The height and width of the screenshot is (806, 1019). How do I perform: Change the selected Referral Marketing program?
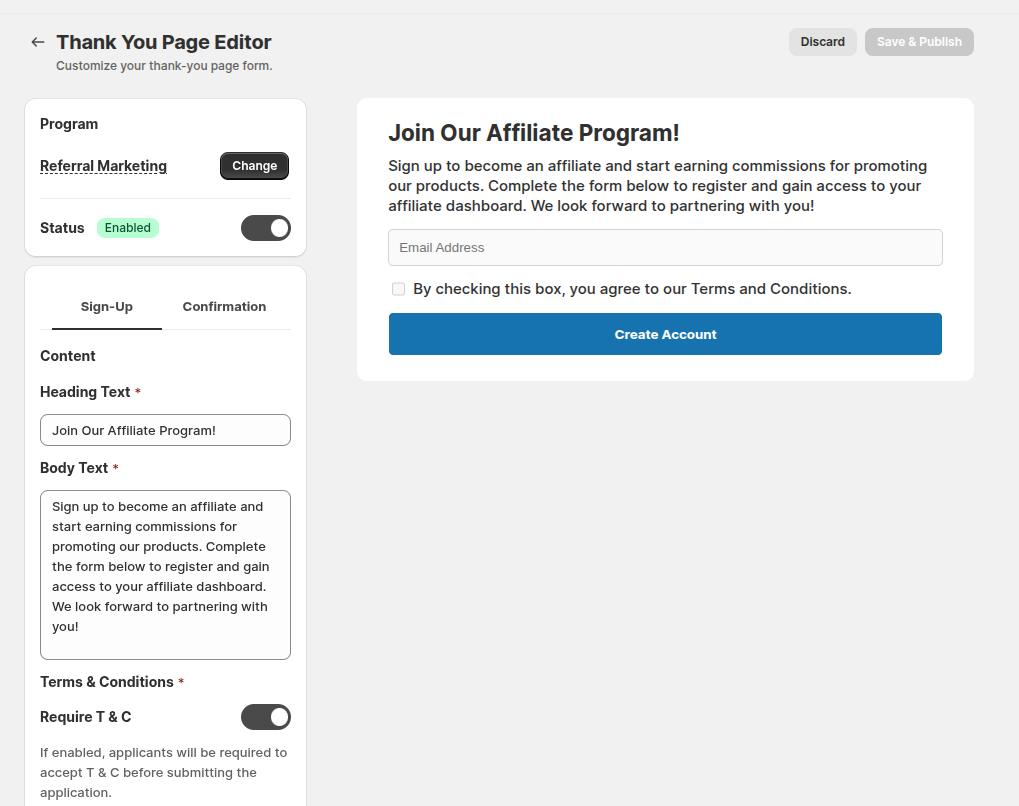tap(253, 165)
